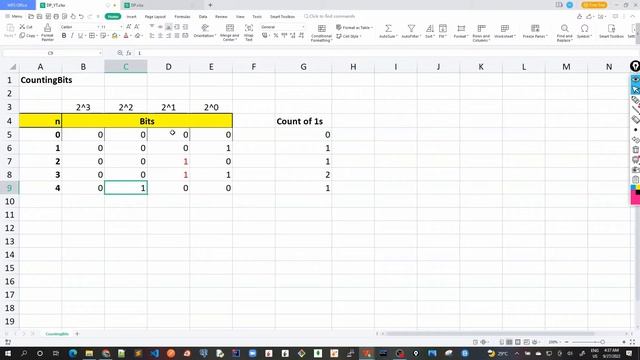
Task: Toggle Italic formatting
Action: [72, 36]
